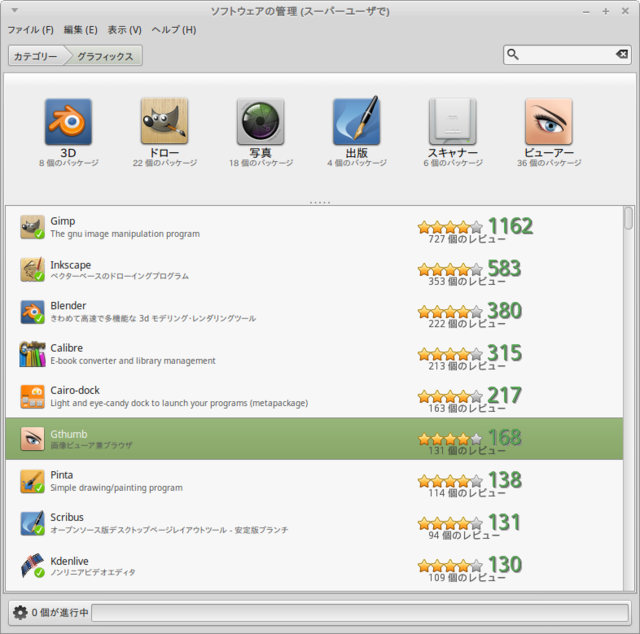Open the ファイル (F) menu
Viewport: 640px width, 634px height.
pyautogui.click(x=31, y=30)
